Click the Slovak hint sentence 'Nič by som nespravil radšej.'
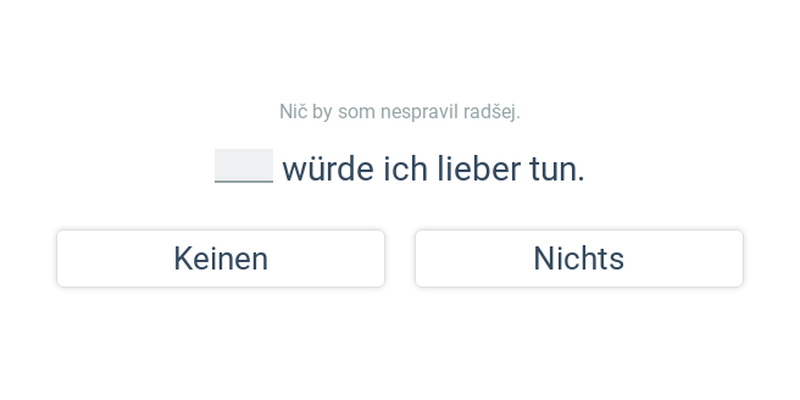800x400 pixels. pyautogui.click(x=400, y=112)
